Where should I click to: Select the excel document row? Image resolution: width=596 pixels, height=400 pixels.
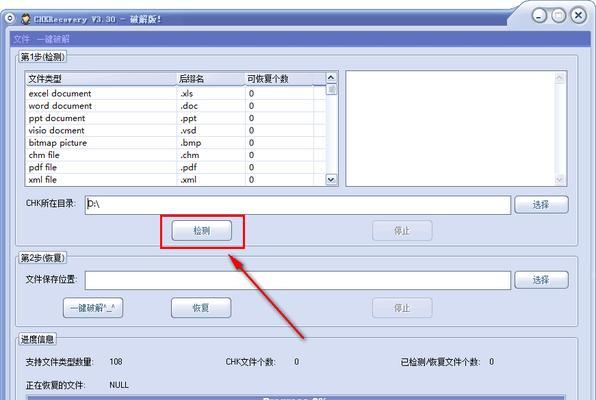click(x=176, y=94)
